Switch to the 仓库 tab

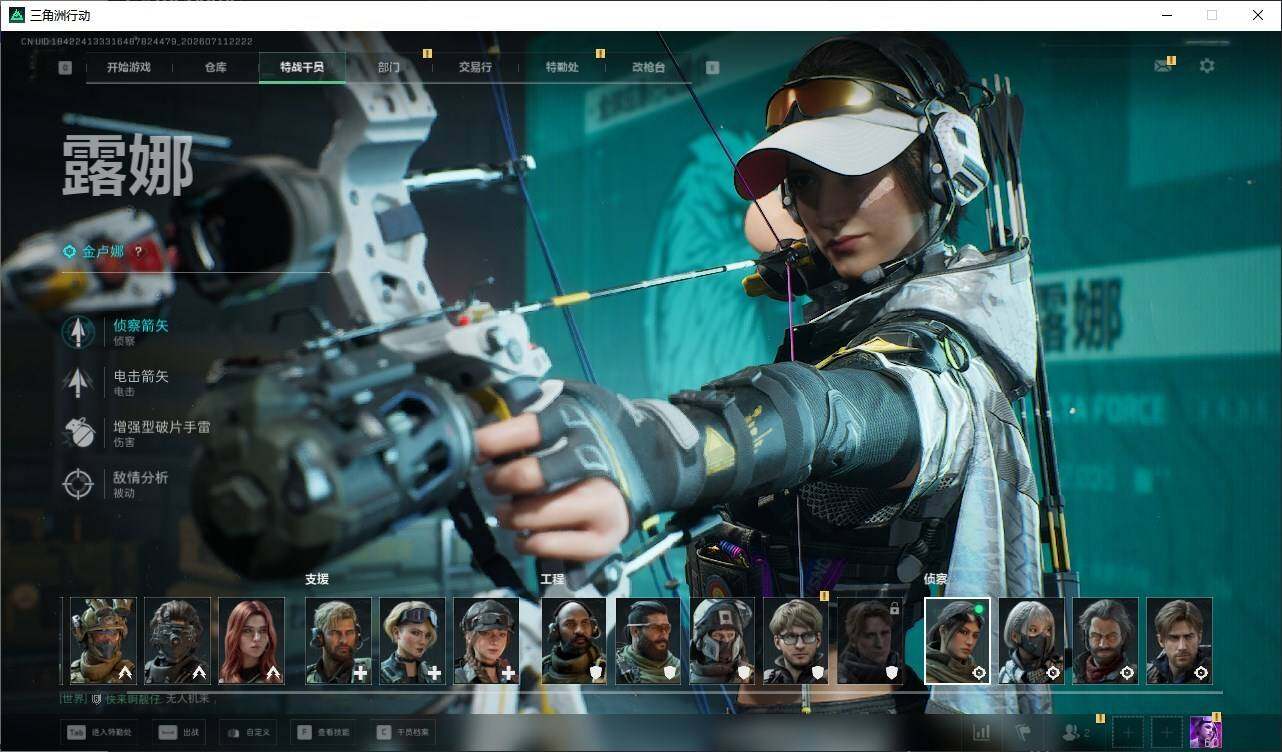[216, 68]
